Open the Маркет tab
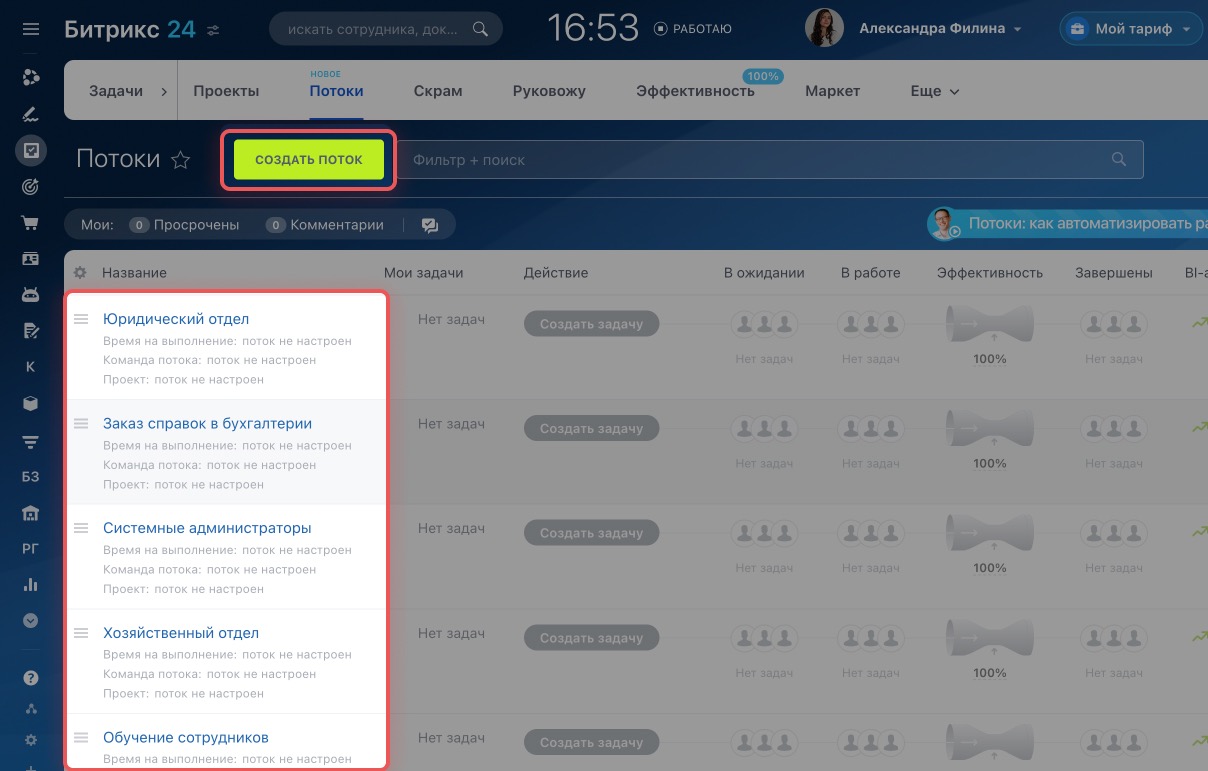The width and height of the screenshot is (1208, 771). coord(832,90)
